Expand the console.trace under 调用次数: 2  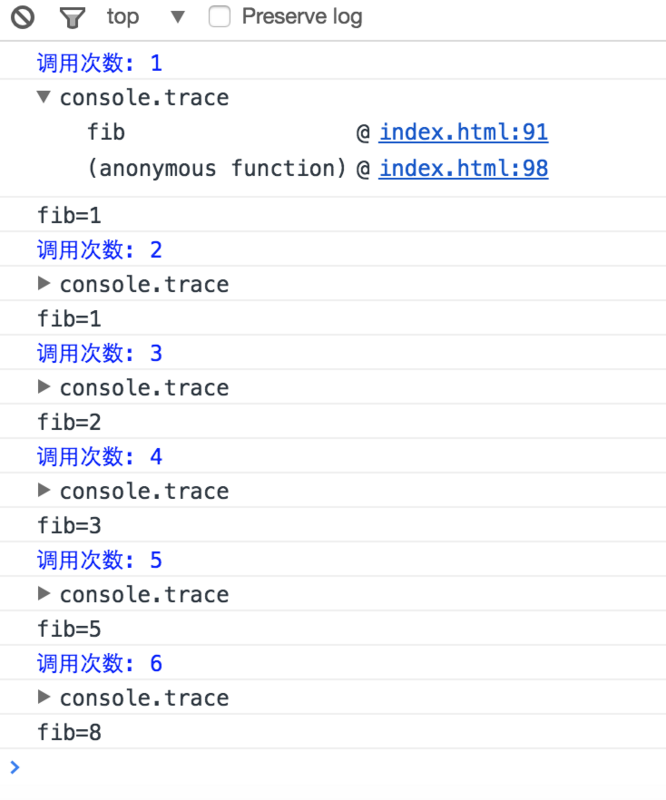[44, 283]
